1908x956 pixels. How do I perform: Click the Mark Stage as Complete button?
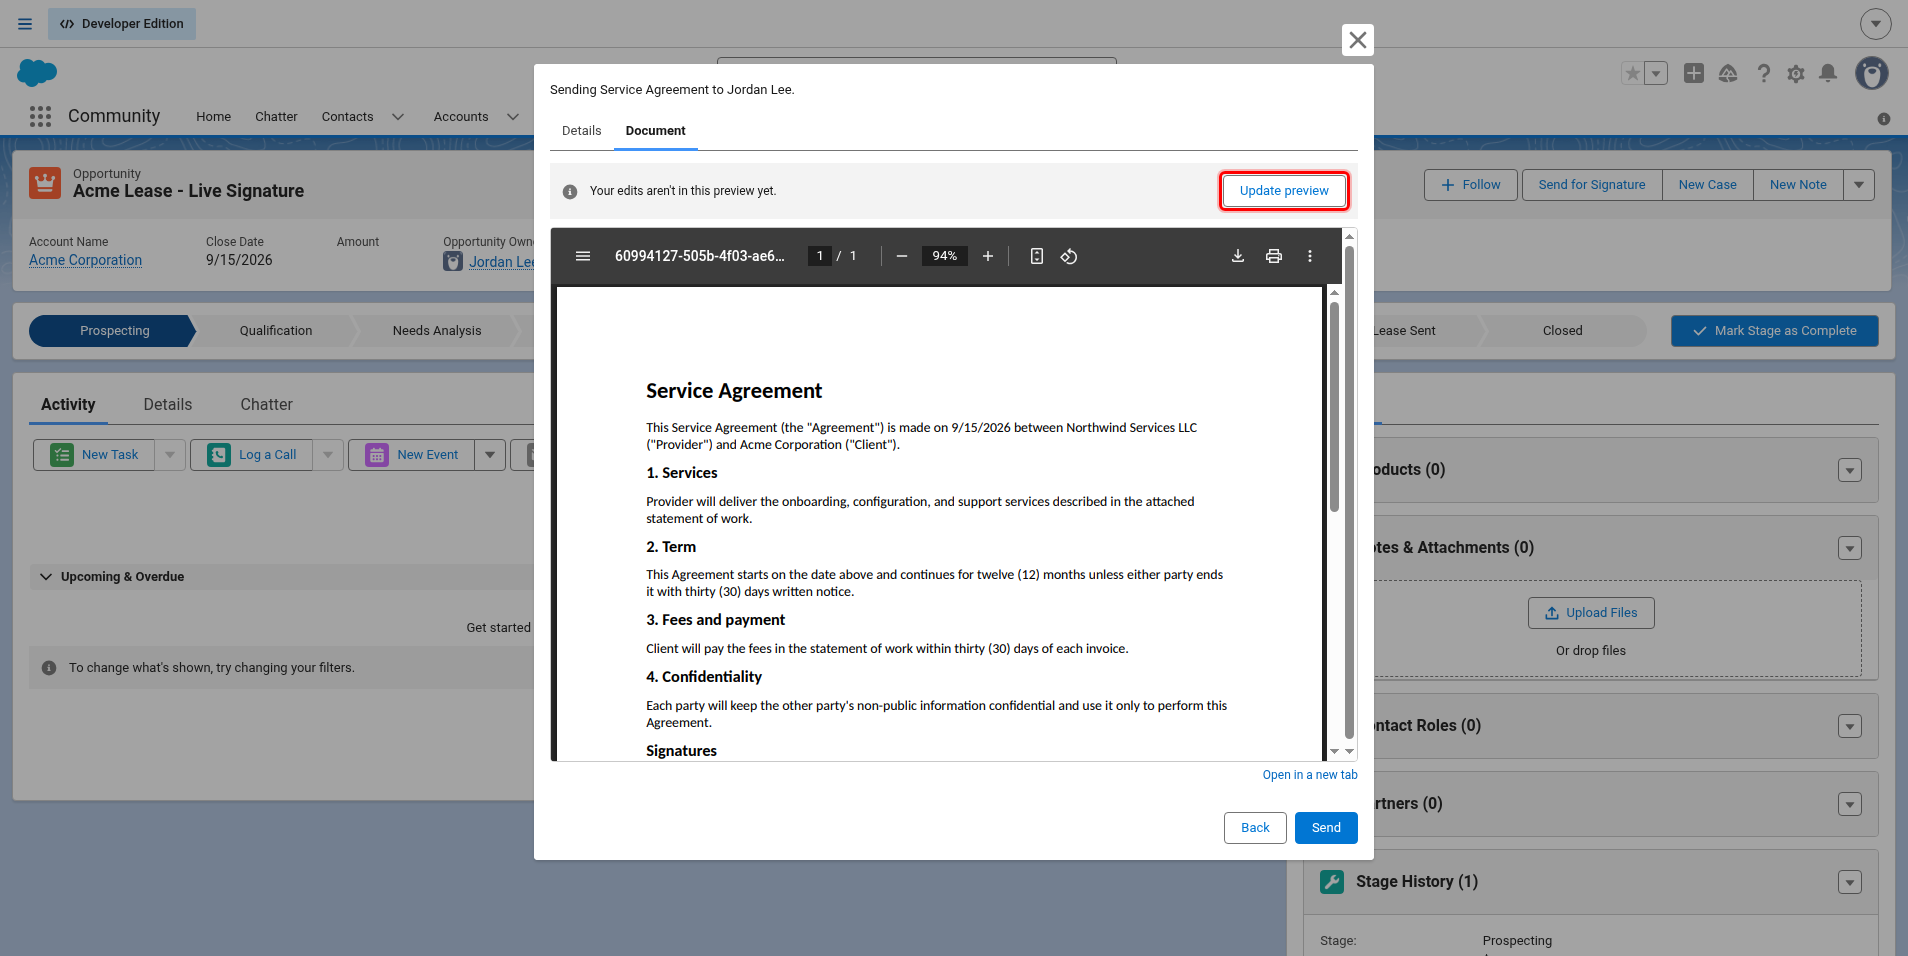pos(1775,331)
